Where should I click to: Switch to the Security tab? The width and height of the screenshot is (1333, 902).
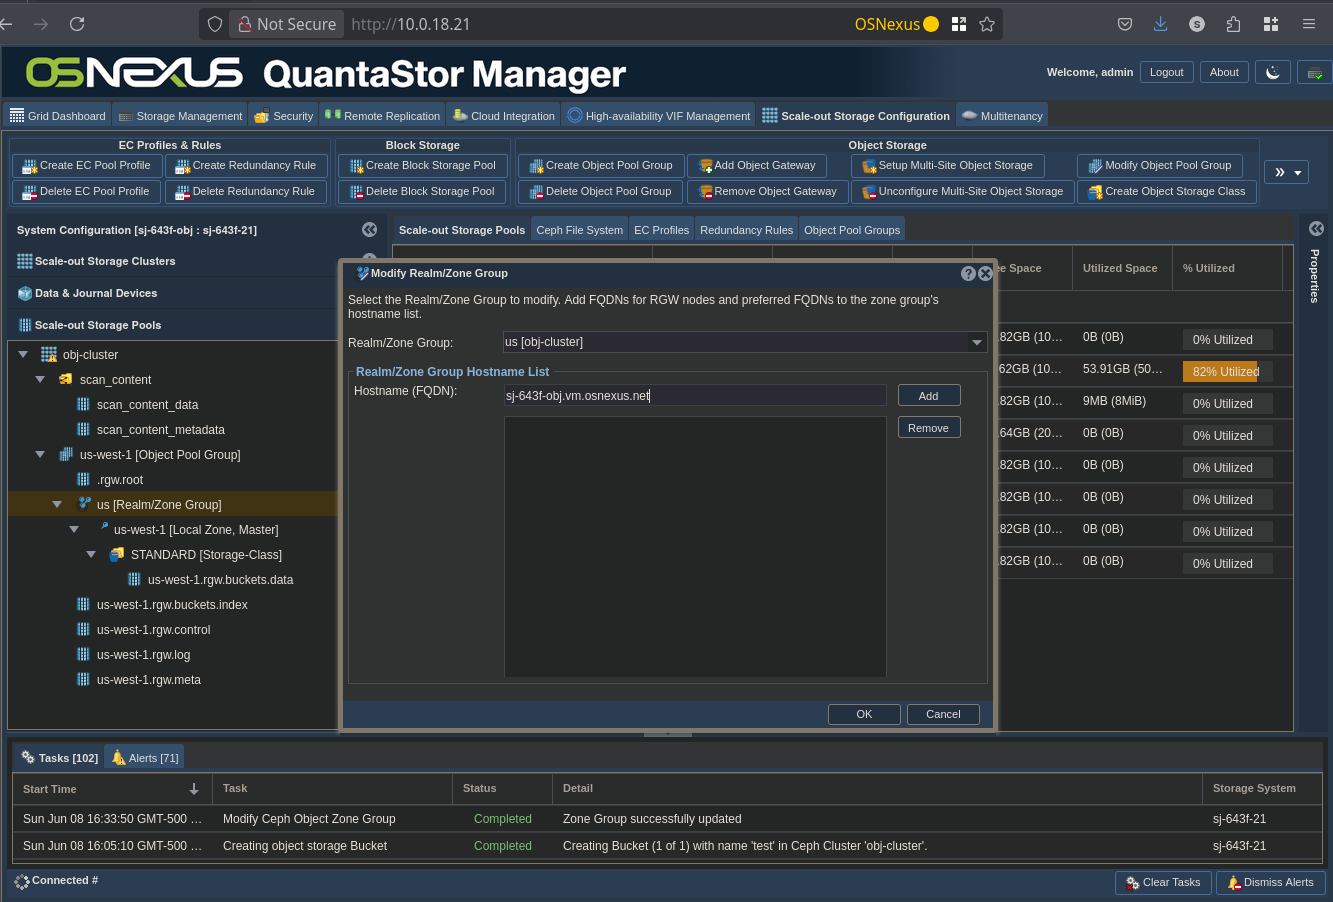(284, 116)
